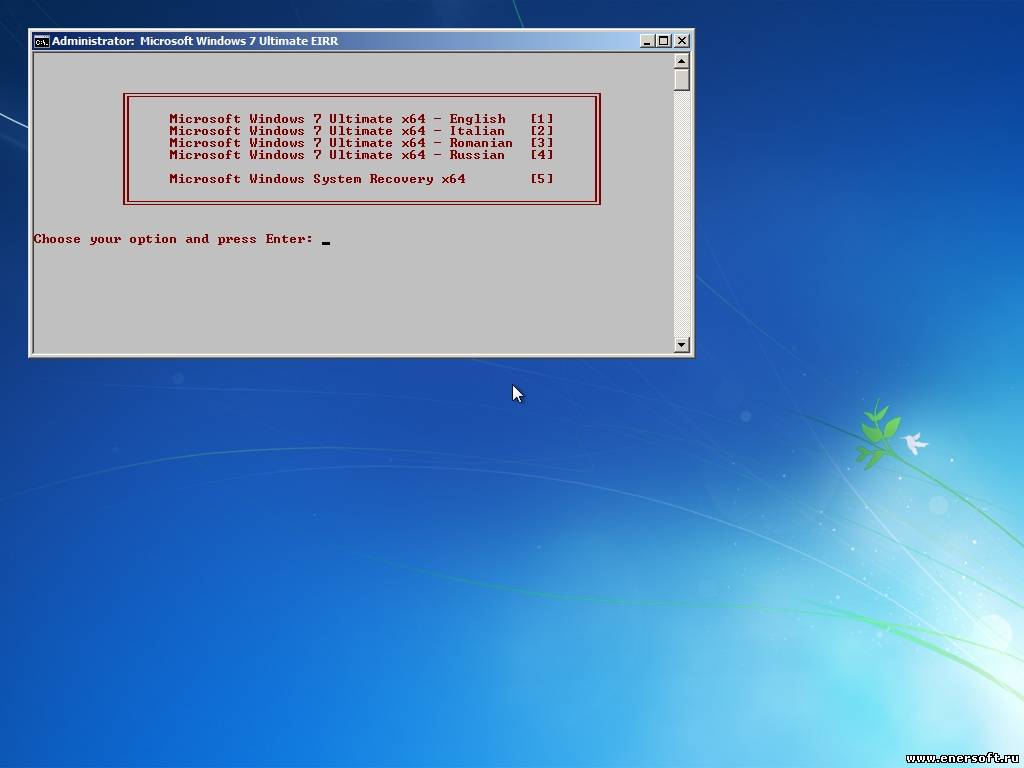Maximize the Administrator console window
The width and height of the screenshot is (1024, 768).
[x=664, y=41]
